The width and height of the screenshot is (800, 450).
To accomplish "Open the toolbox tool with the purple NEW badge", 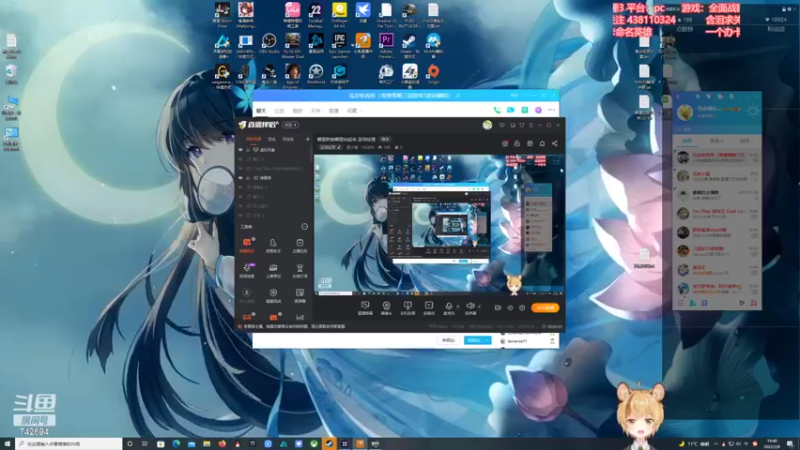I will click(x=247, y=270).
